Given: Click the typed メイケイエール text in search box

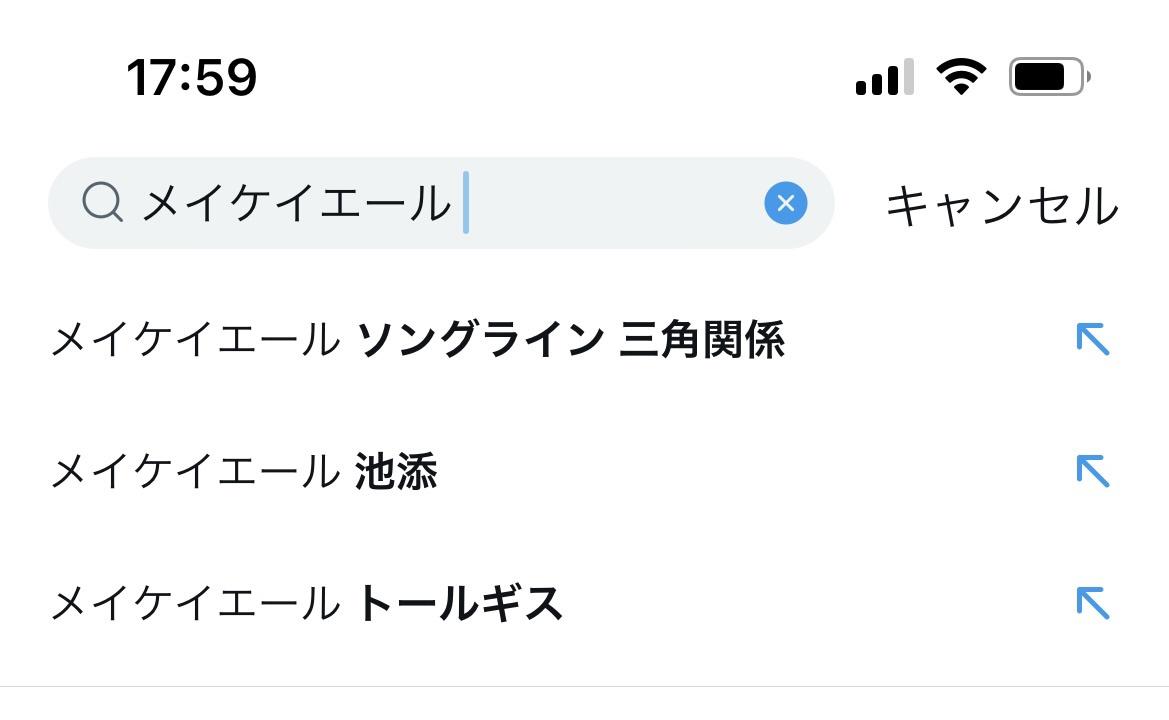Looking at the screenshot, I should tap(296, 204).
